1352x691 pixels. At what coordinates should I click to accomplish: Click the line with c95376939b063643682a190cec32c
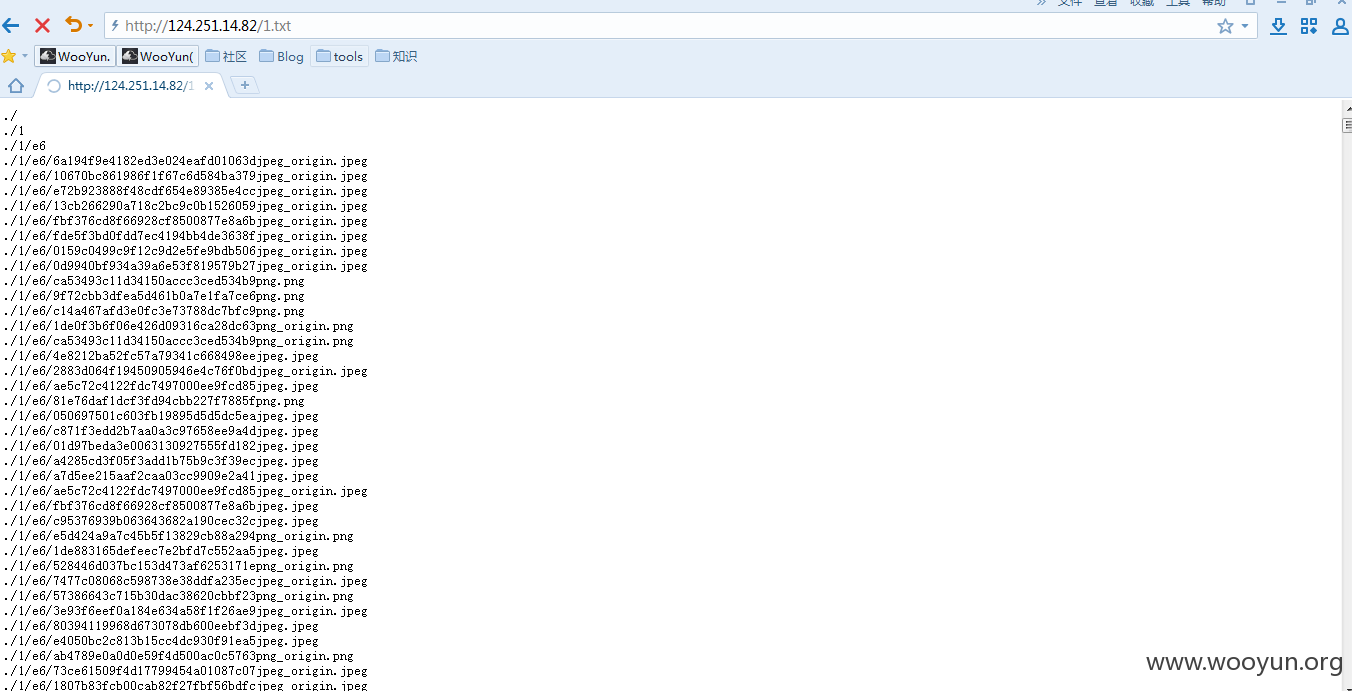161,521
